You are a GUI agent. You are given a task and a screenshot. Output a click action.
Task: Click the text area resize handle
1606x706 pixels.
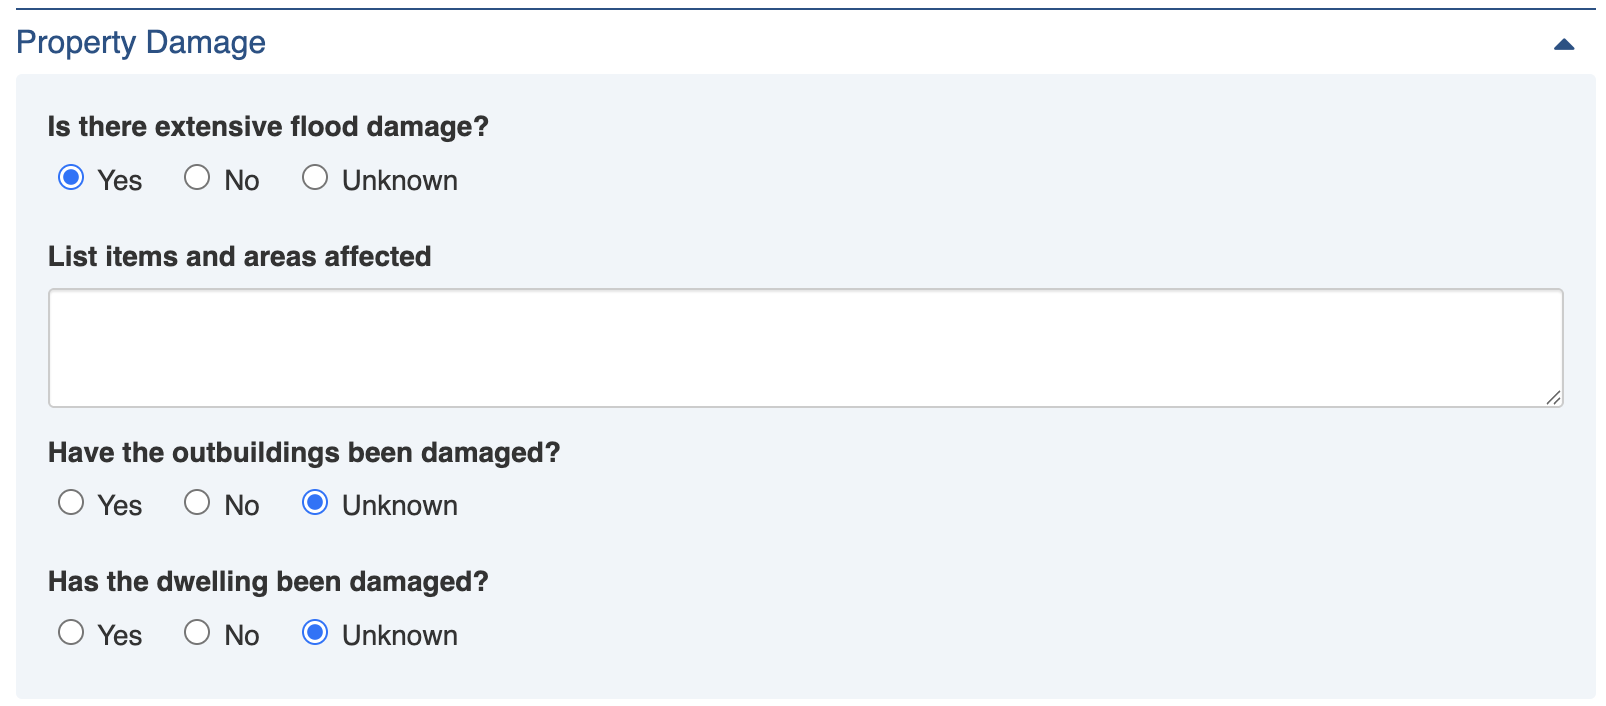(x=1553, y=398)
